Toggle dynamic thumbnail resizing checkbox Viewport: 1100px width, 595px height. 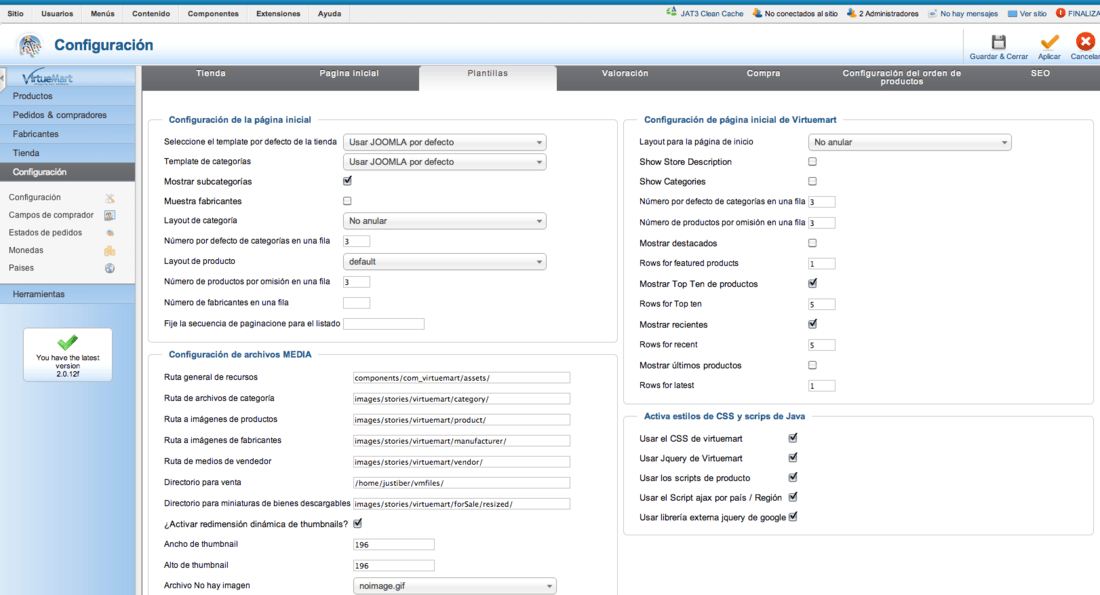pos(358,523)
